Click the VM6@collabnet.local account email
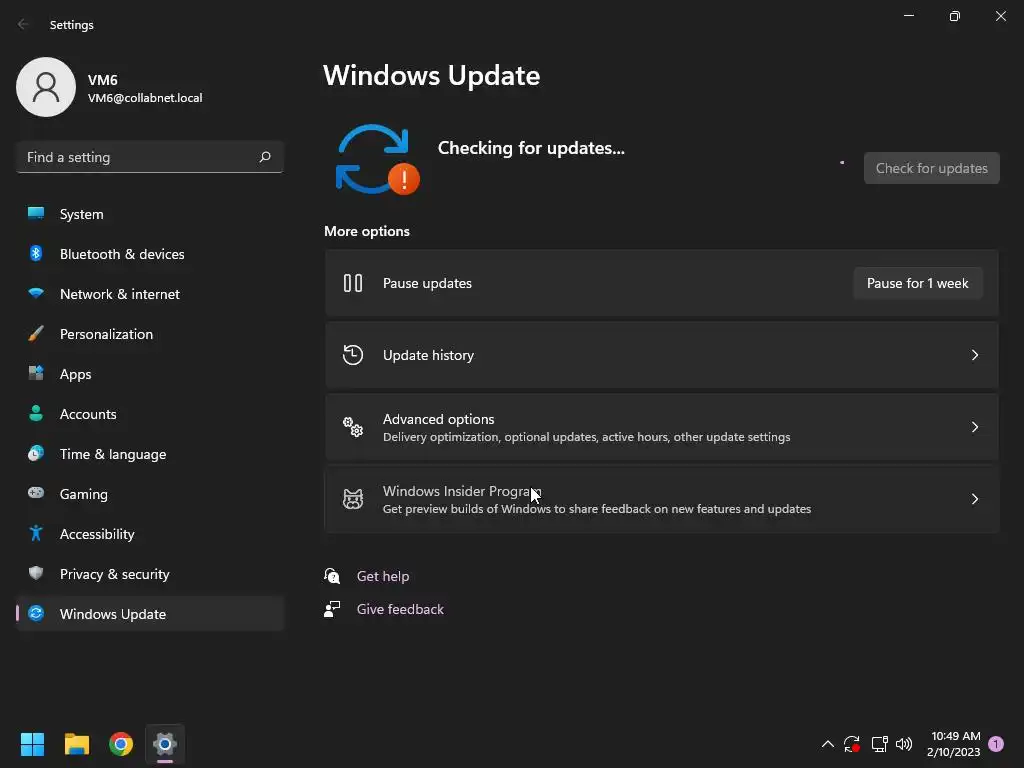Viewport: 1024px width, 768px height. (145, 98)
